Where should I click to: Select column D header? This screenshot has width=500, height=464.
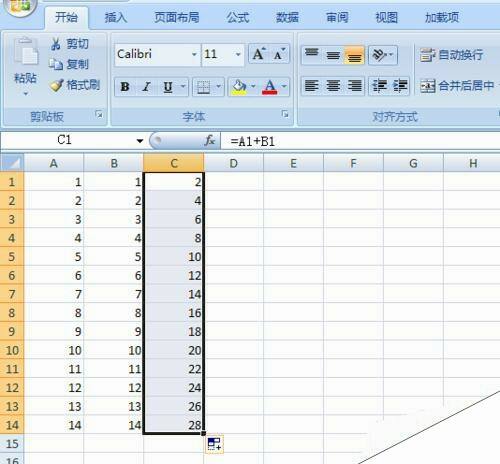point(234,163)
